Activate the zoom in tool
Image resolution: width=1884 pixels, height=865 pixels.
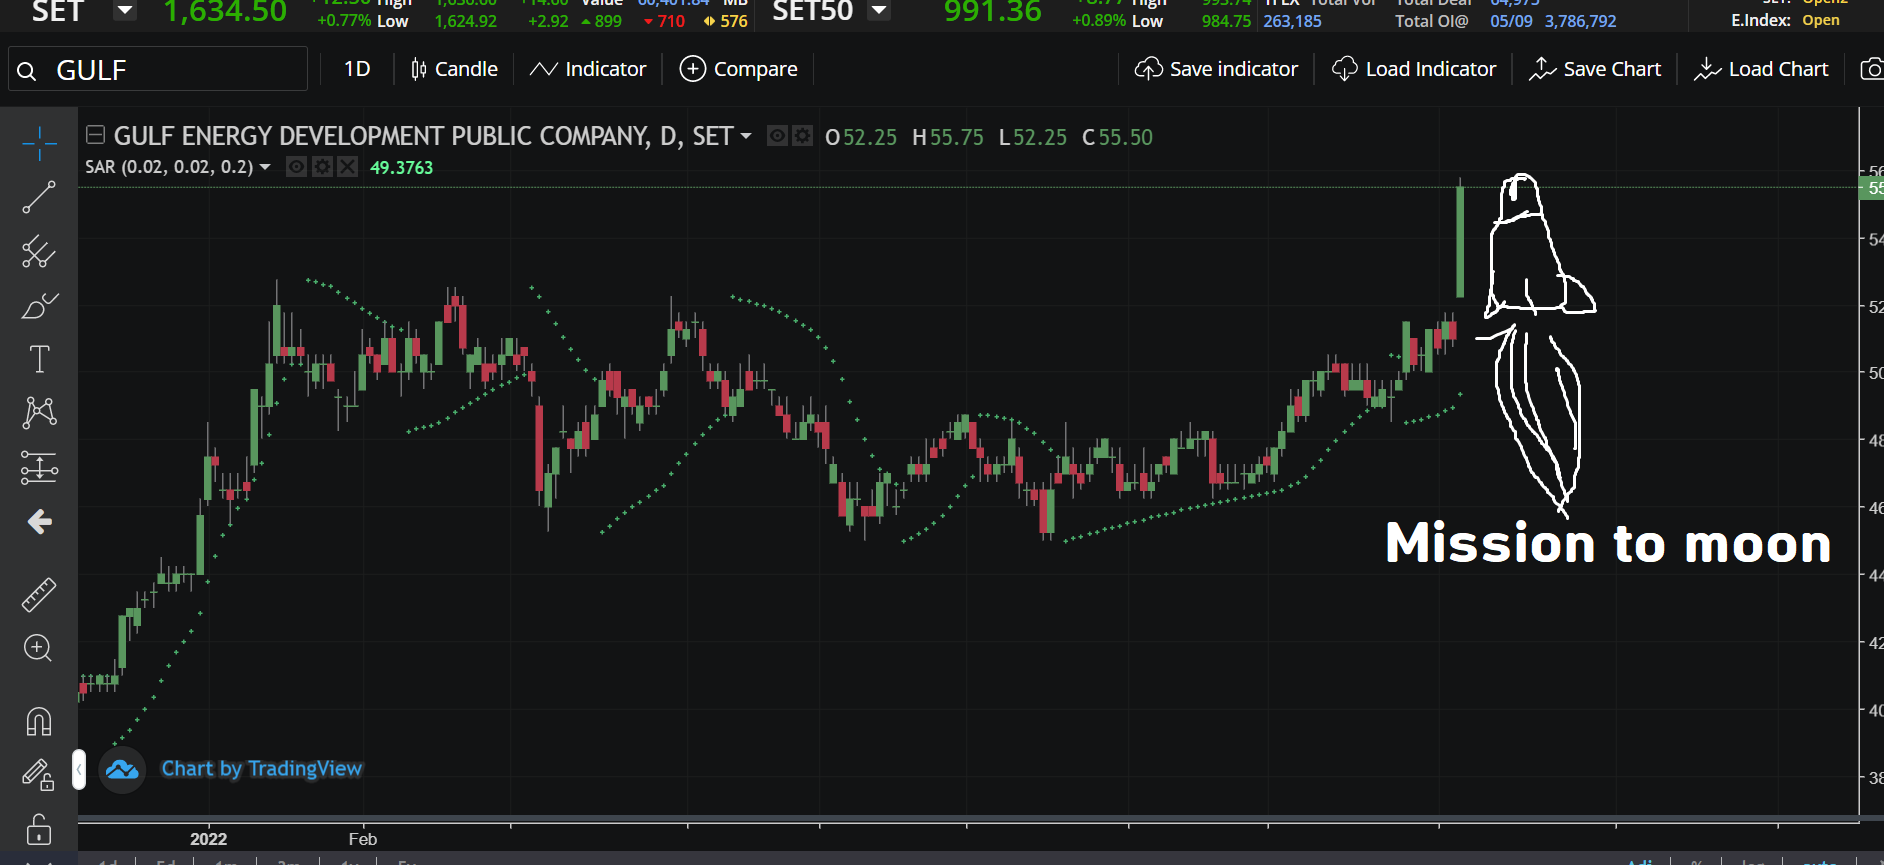tap(38, 648)
